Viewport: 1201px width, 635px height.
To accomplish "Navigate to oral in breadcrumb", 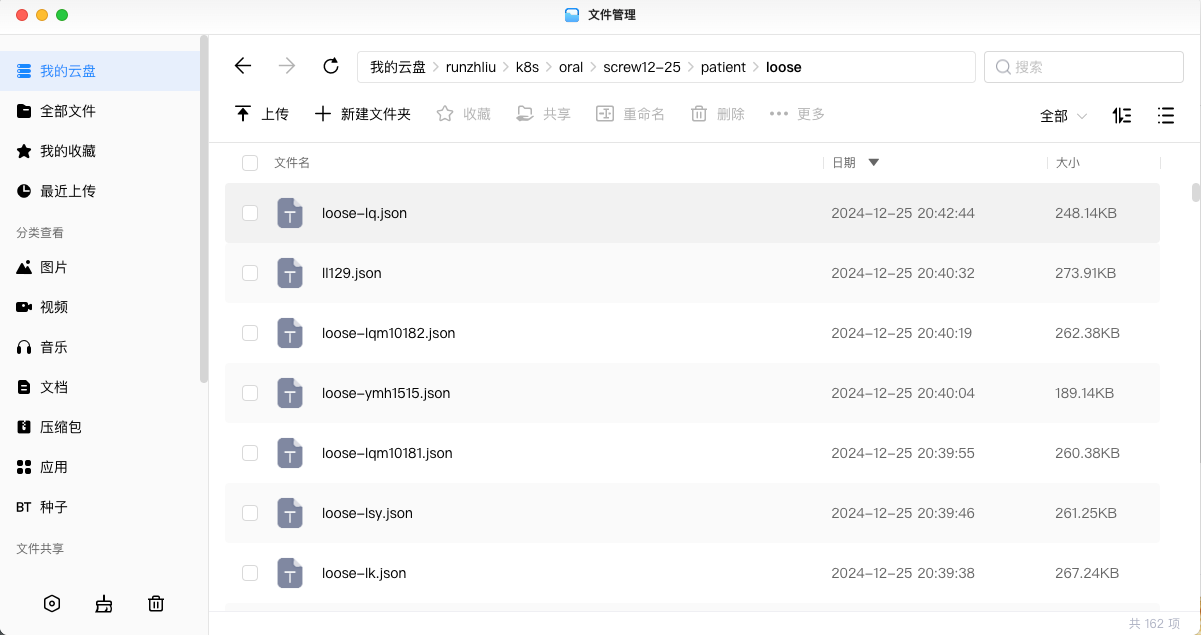I will click(x=571, y=67).
